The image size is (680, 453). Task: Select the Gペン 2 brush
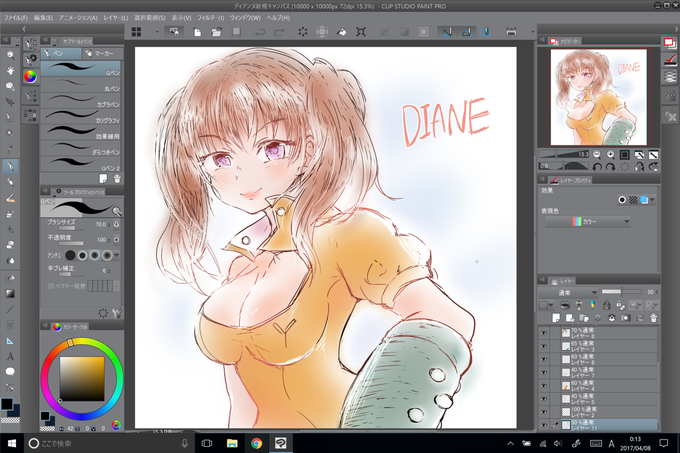pos(81,164)
